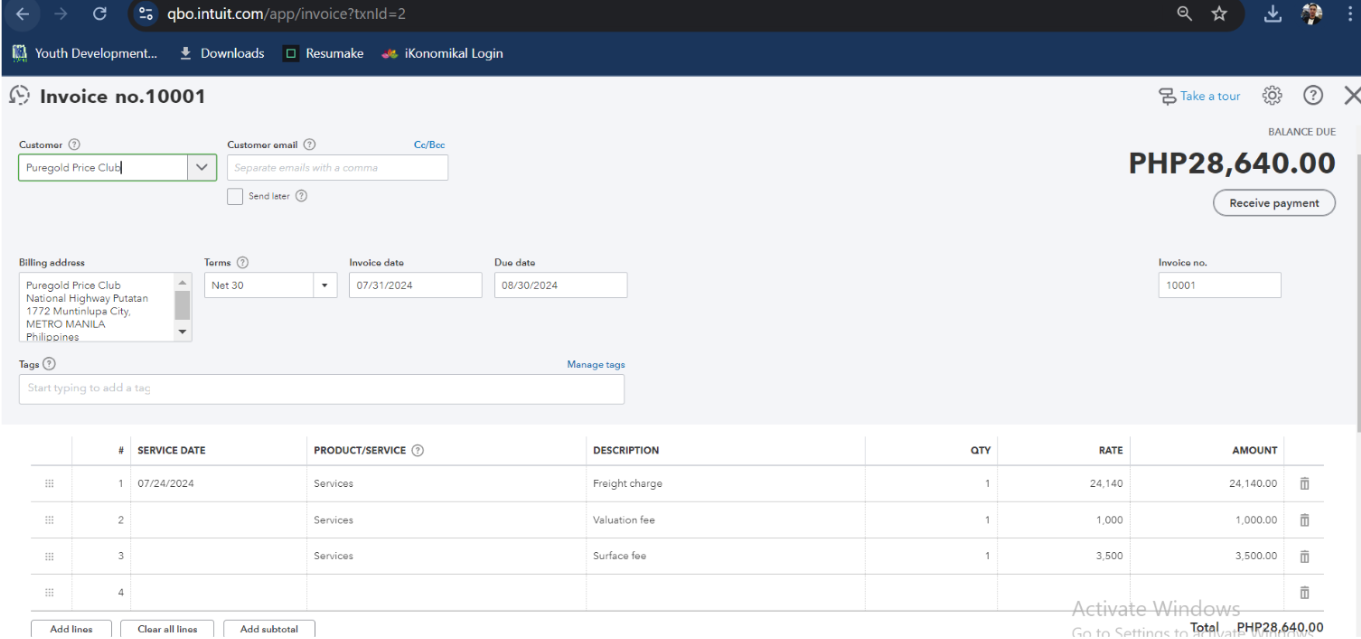Open site info icon in address bar
The image size is (1361, 639).
point(147,15)
